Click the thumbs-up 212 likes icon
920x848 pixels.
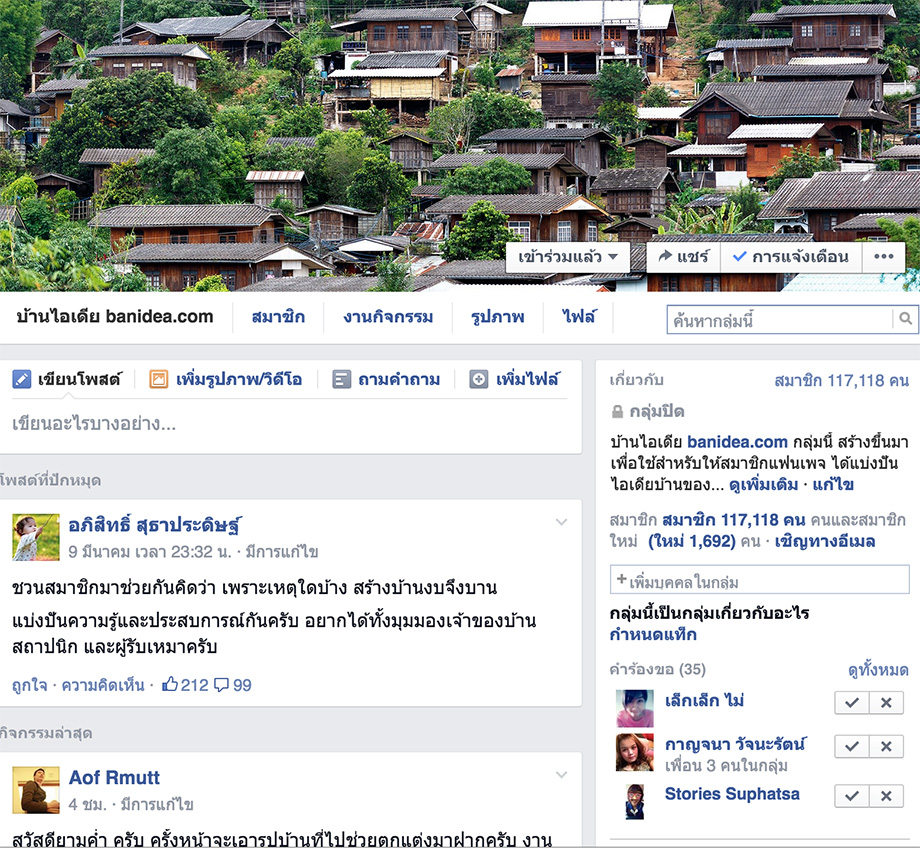pos(170,684)
